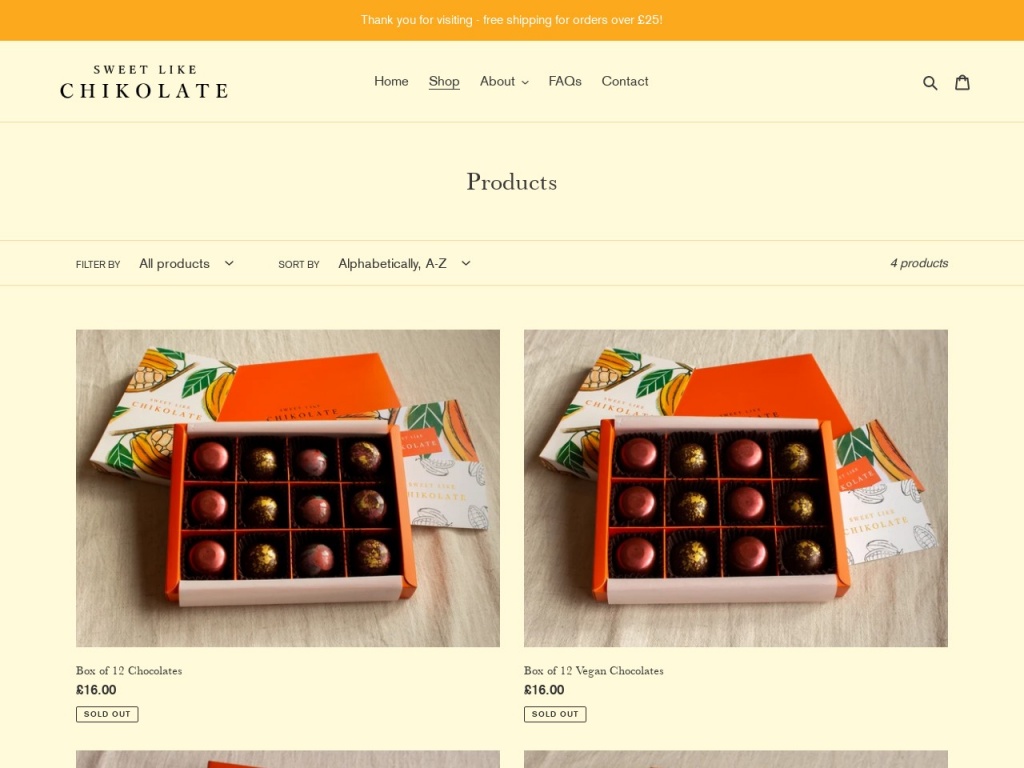The width and height of the screenshot is (1024, 768).
Task: Open the fourth product thumbnail at bottom right
Action: (736, 759)
